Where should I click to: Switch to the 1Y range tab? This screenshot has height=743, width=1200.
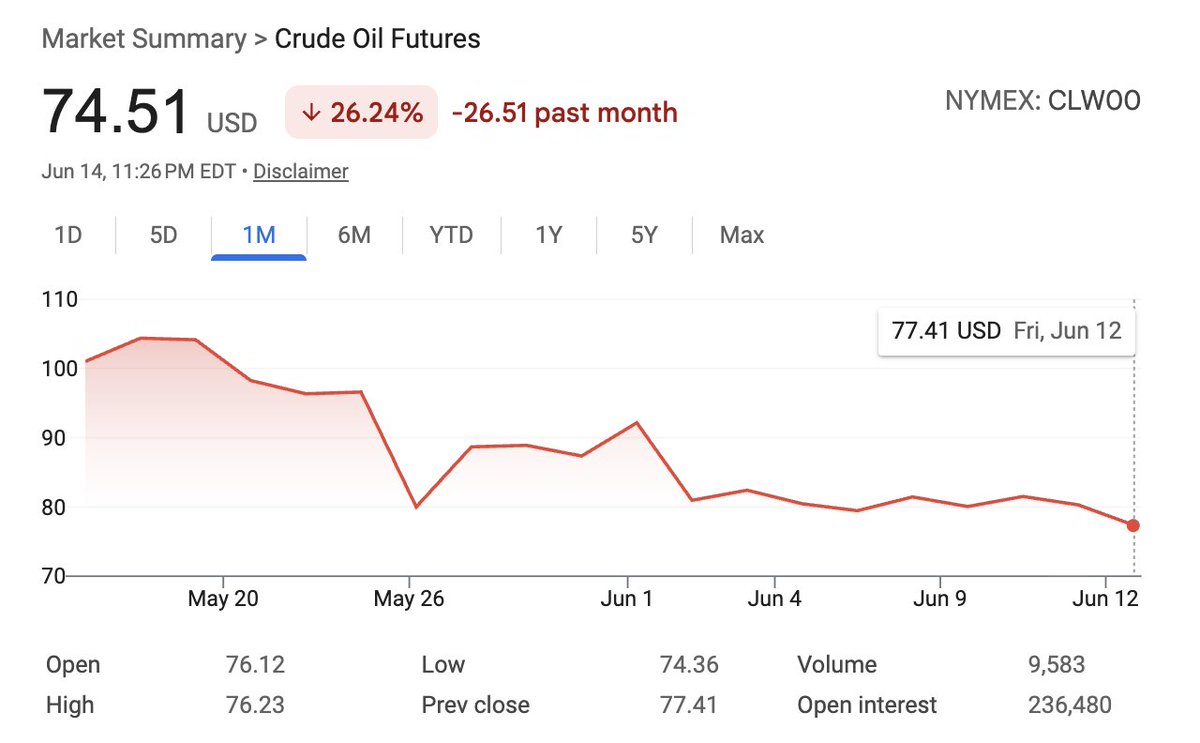pyautogui.click(x=548, y=236)
